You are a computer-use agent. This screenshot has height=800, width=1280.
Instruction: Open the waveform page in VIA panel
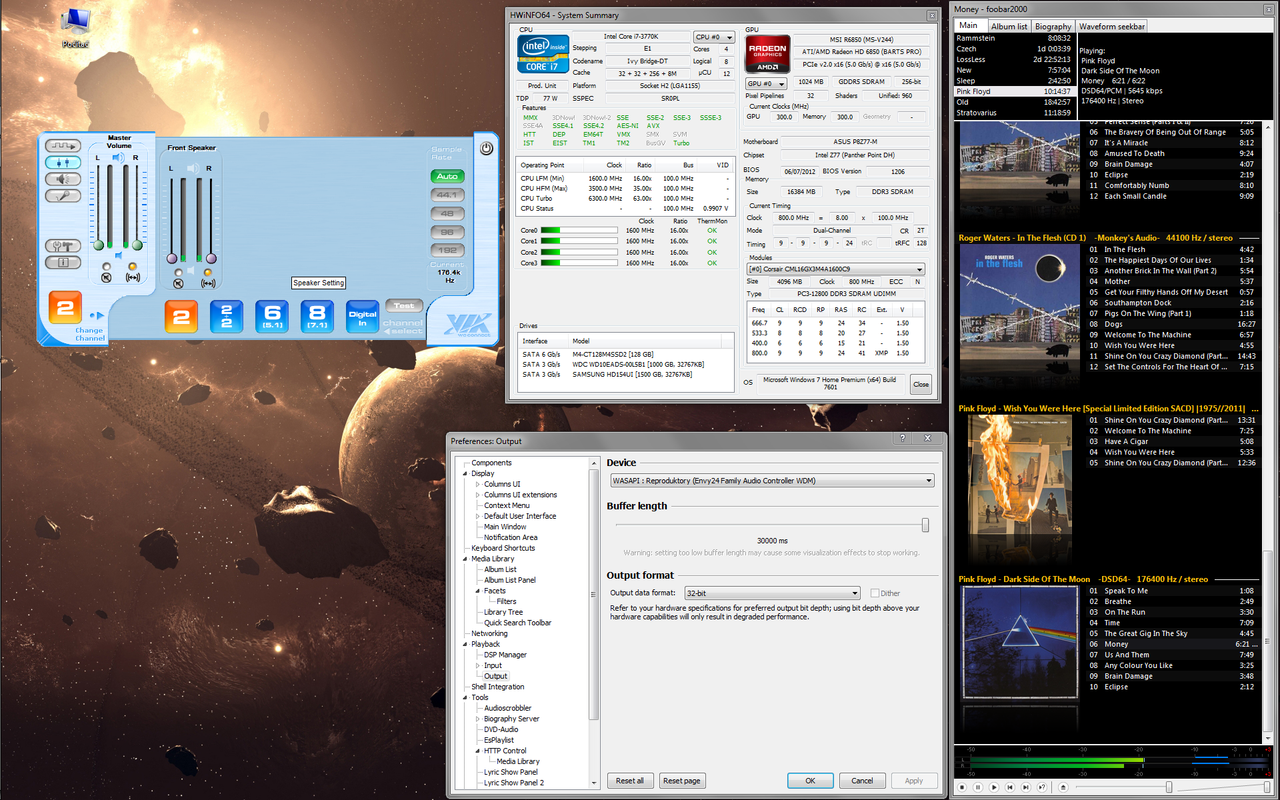click(63, 146)
